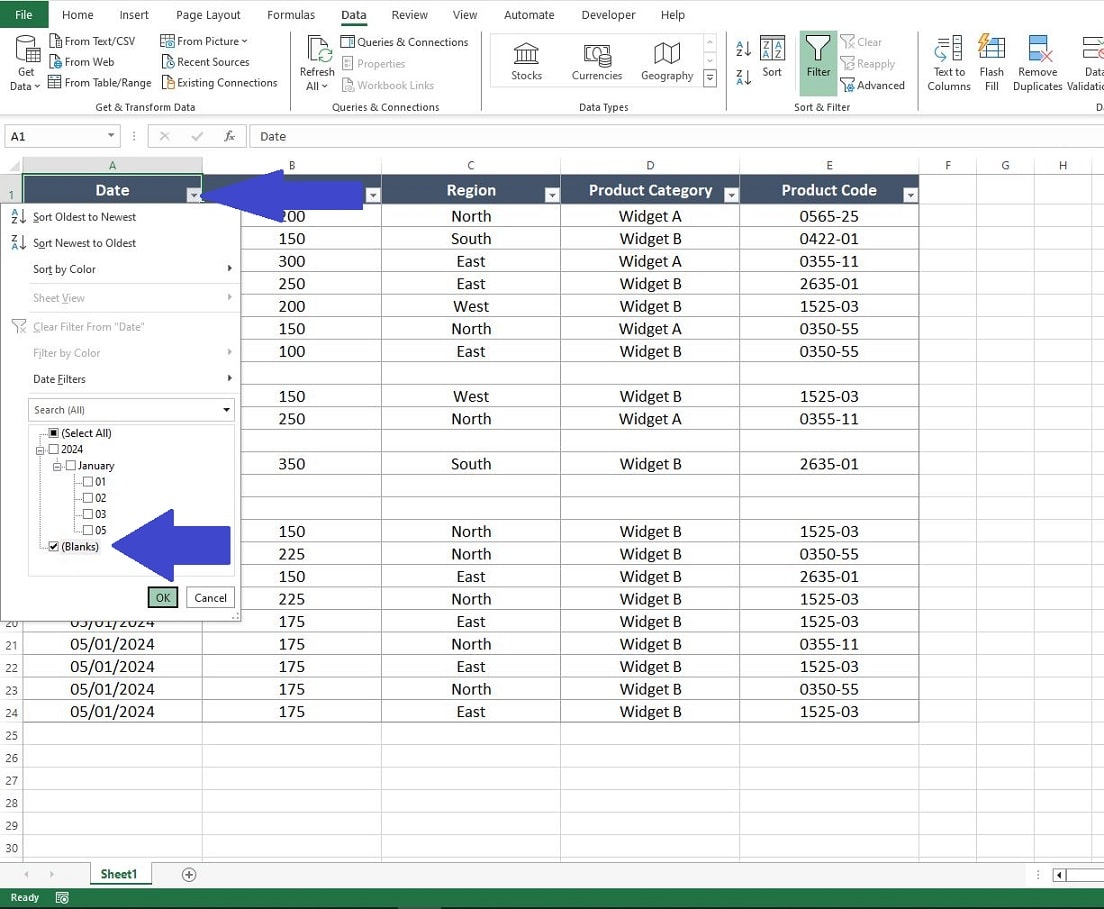Click the Sort A to Z icon

(745, 47)
